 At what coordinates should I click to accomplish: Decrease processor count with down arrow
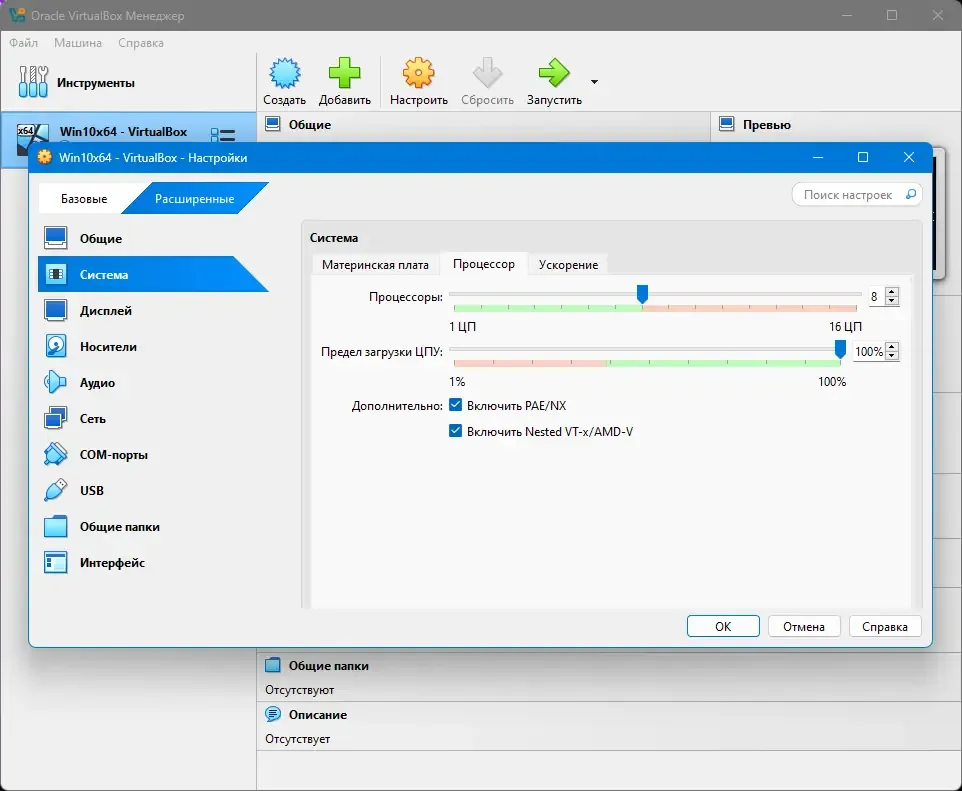pos(892,301)
